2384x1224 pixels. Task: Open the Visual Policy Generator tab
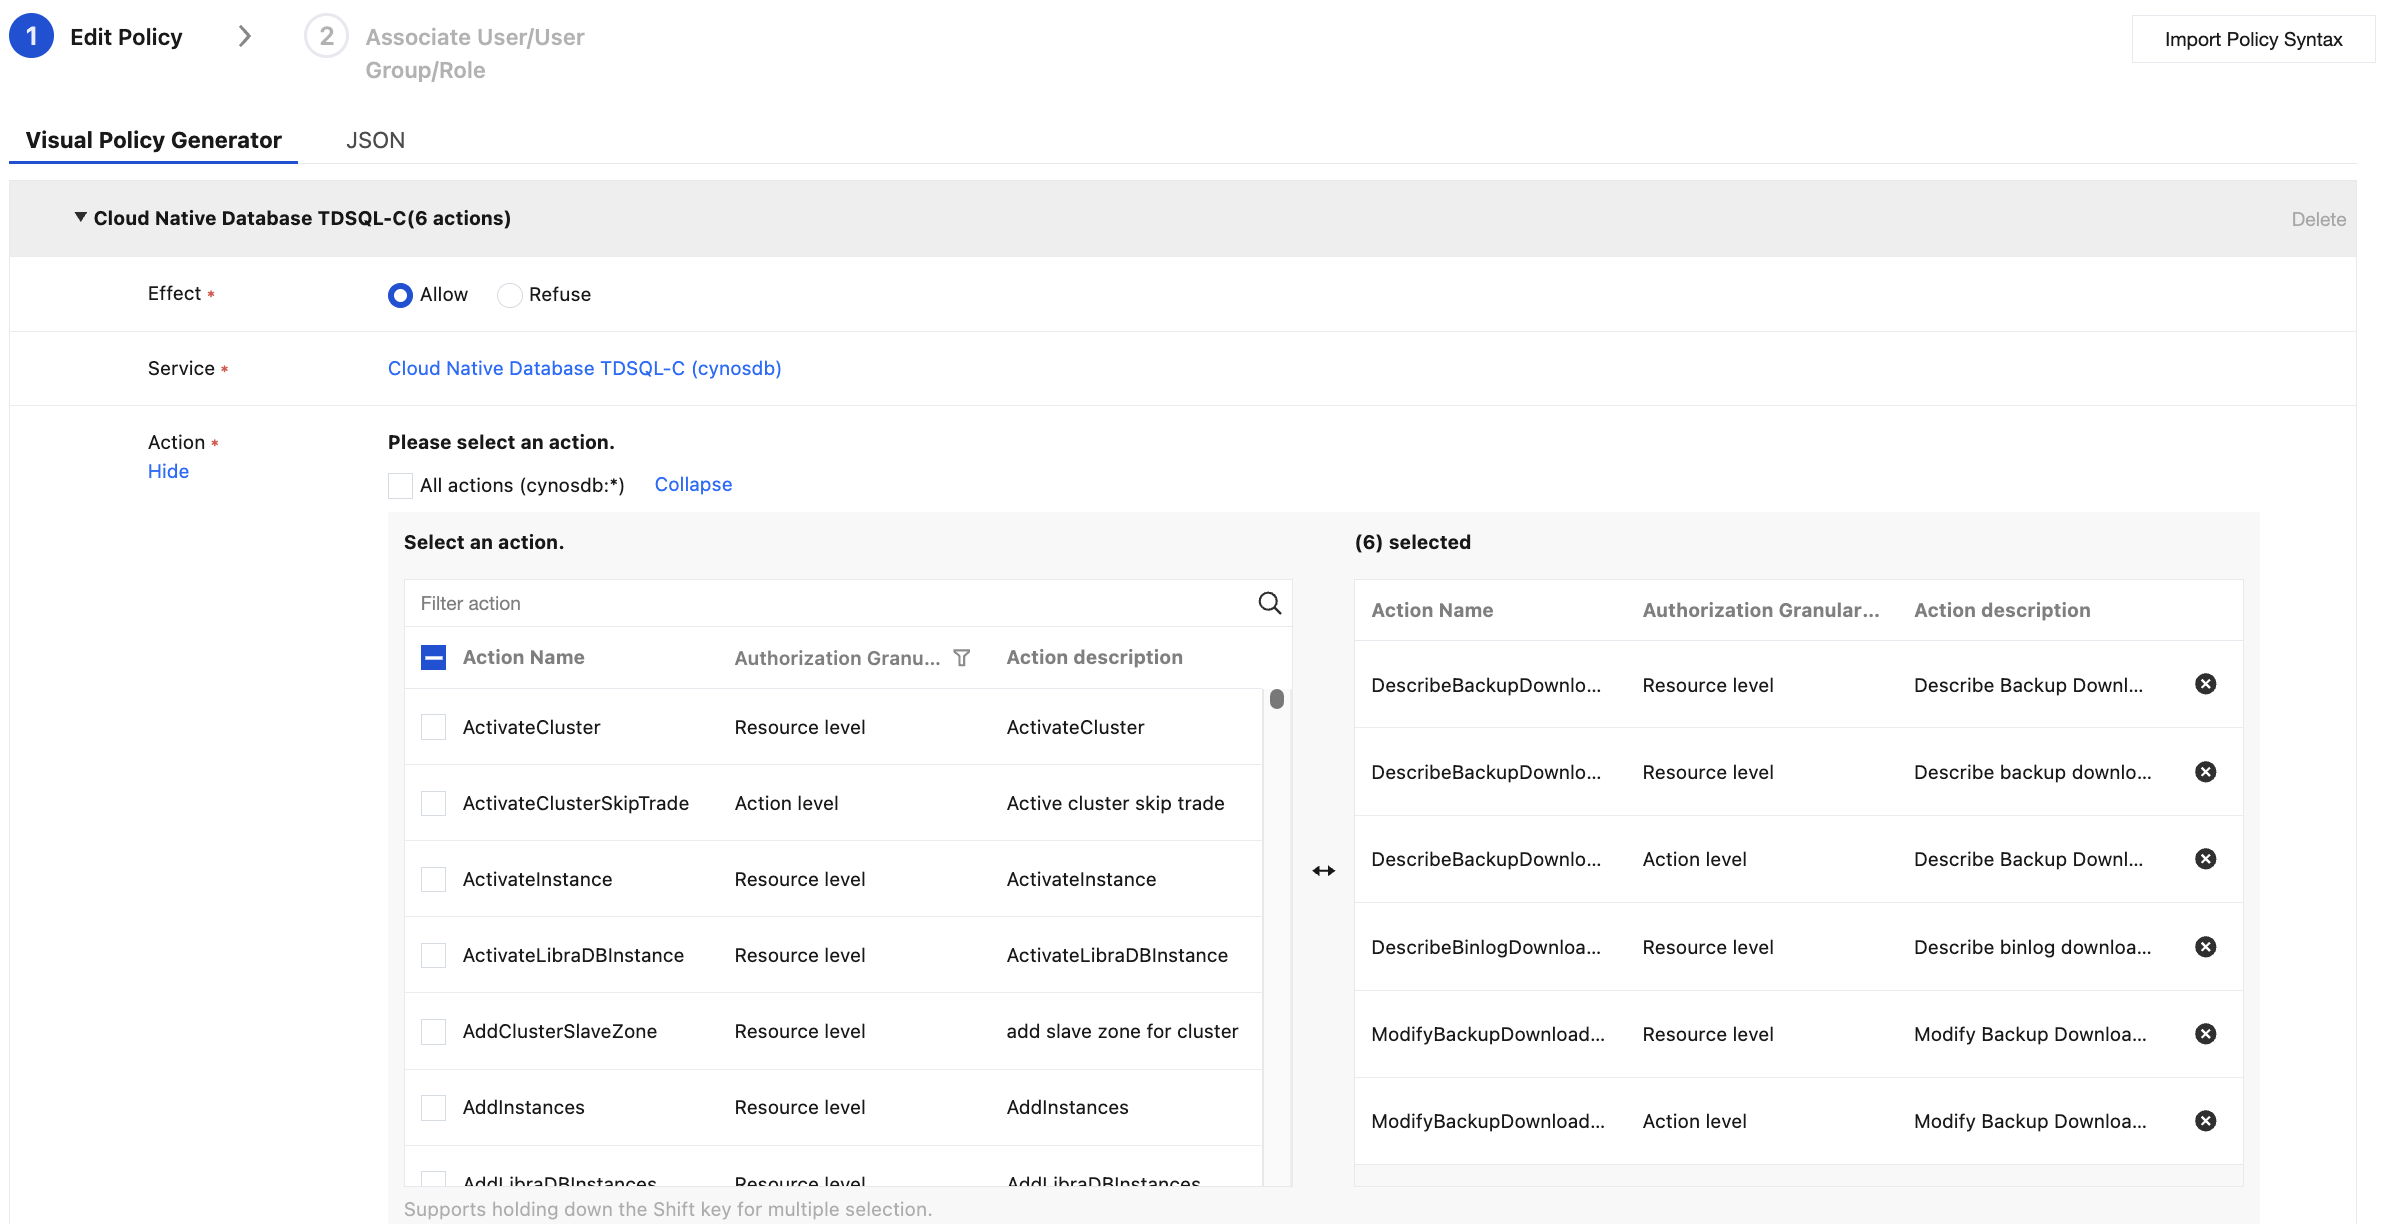click(153, 140)
